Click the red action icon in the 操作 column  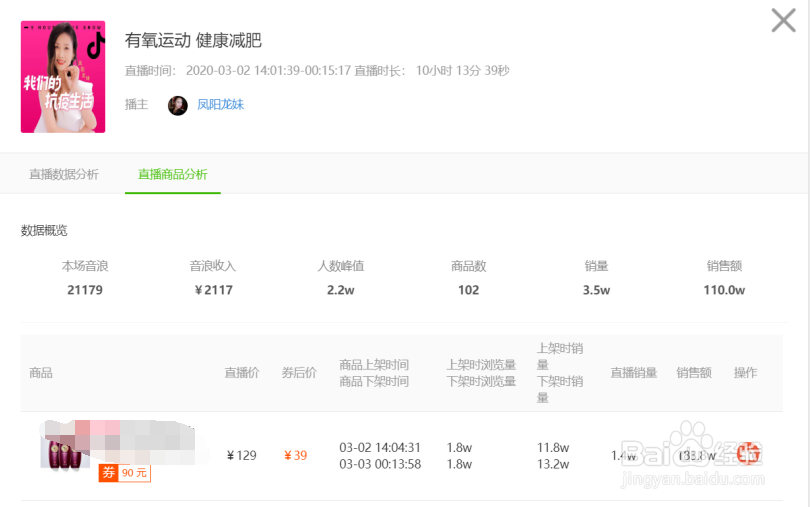[749, 453]
